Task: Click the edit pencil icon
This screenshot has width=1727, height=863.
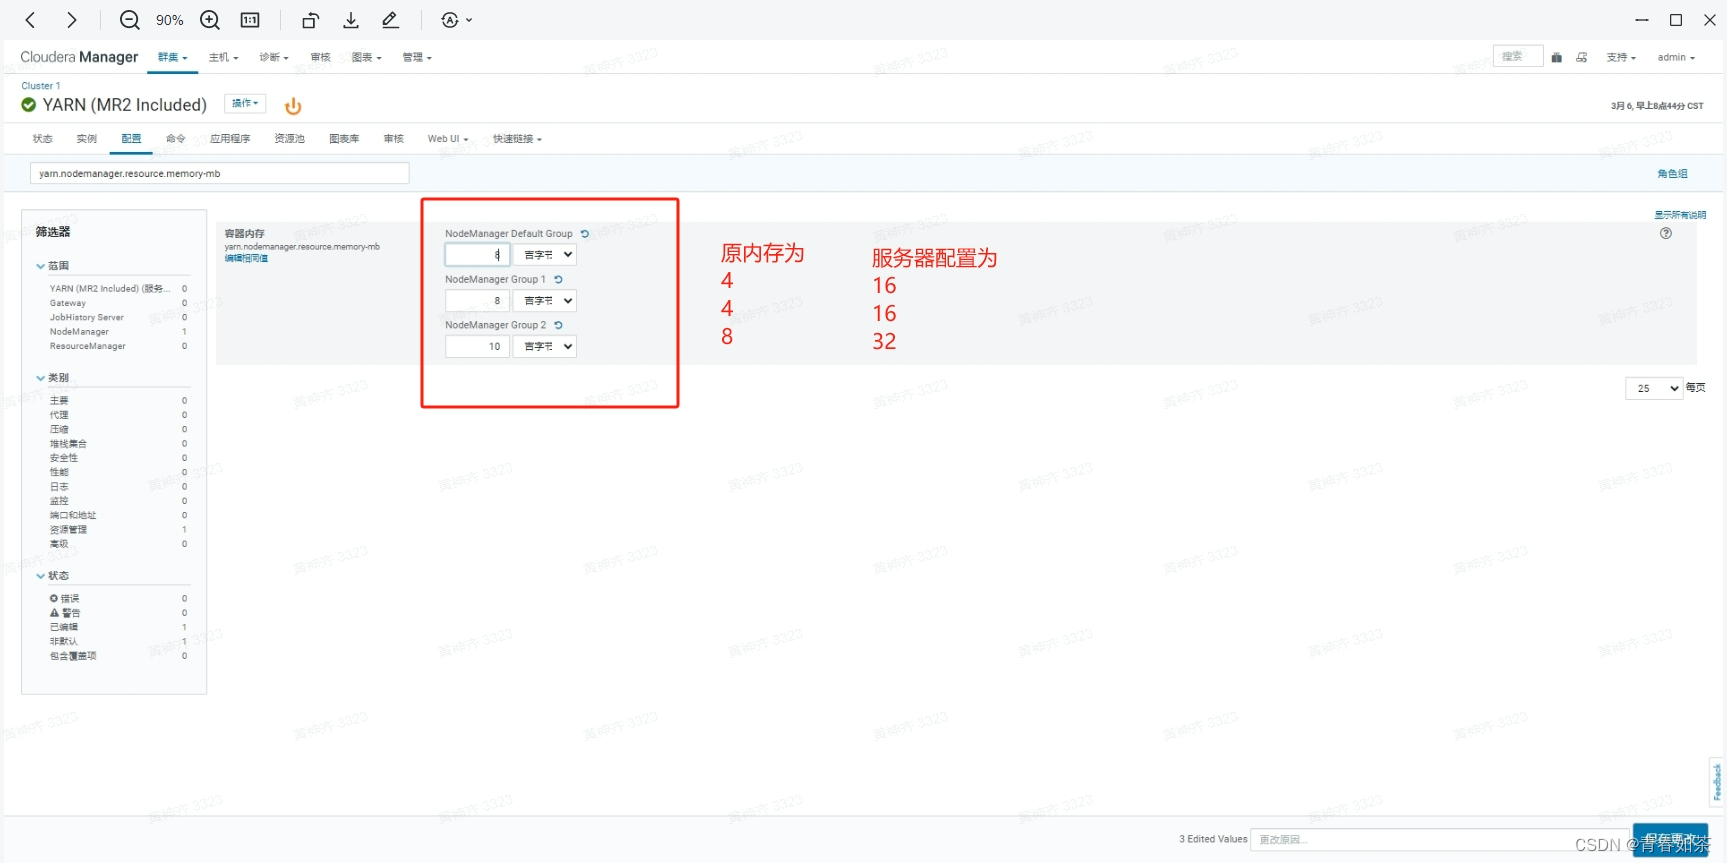Action: pos(390,20)
